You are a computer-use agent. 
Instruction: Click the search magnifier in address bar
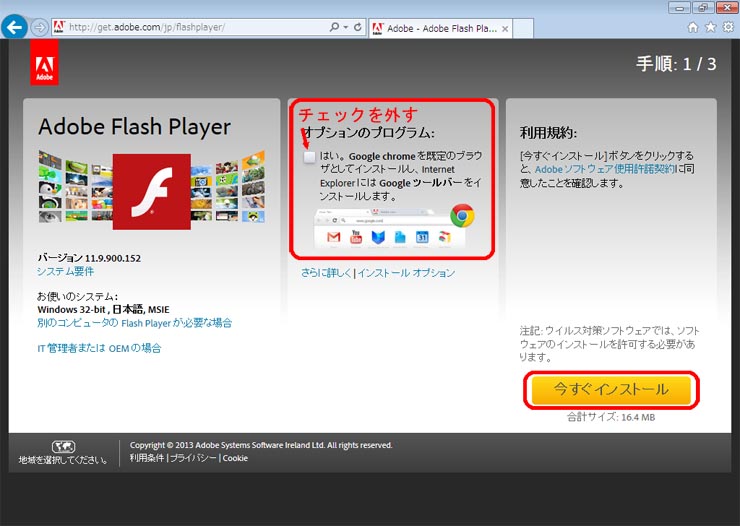(x=334, y=27)
